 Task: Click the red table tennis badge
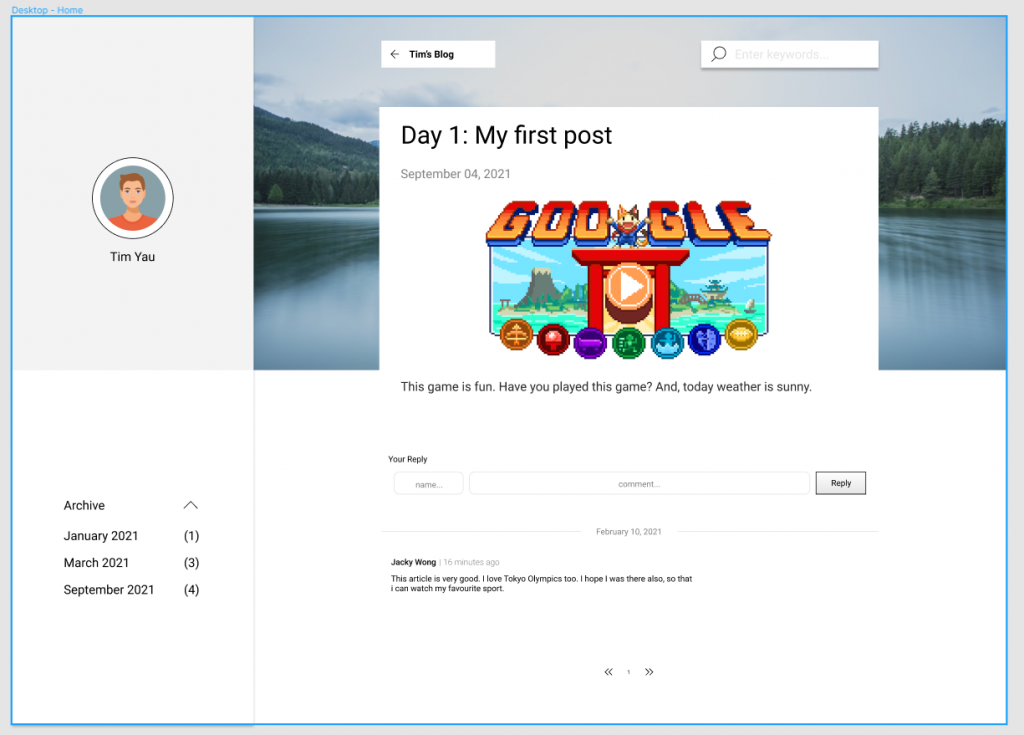(553, 340)
